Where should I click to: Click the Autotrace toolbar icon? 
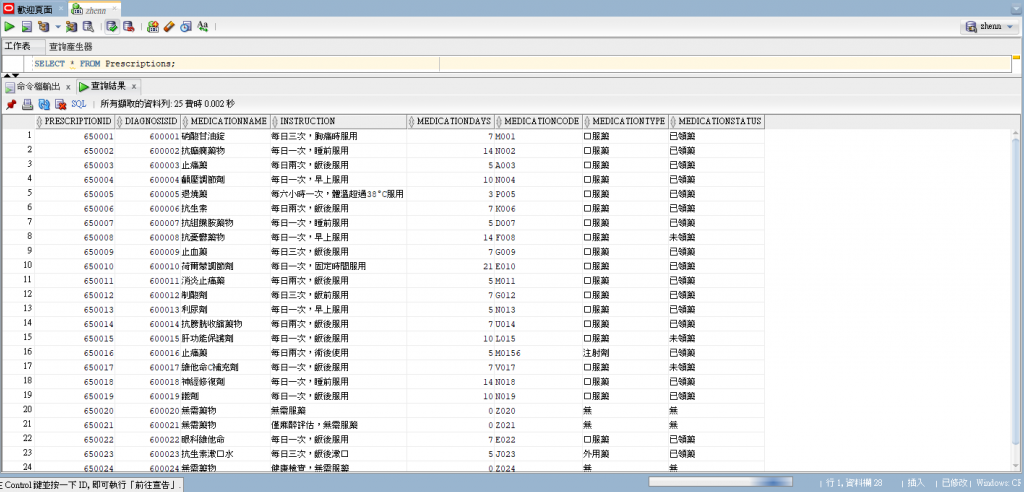coord(71,27)
